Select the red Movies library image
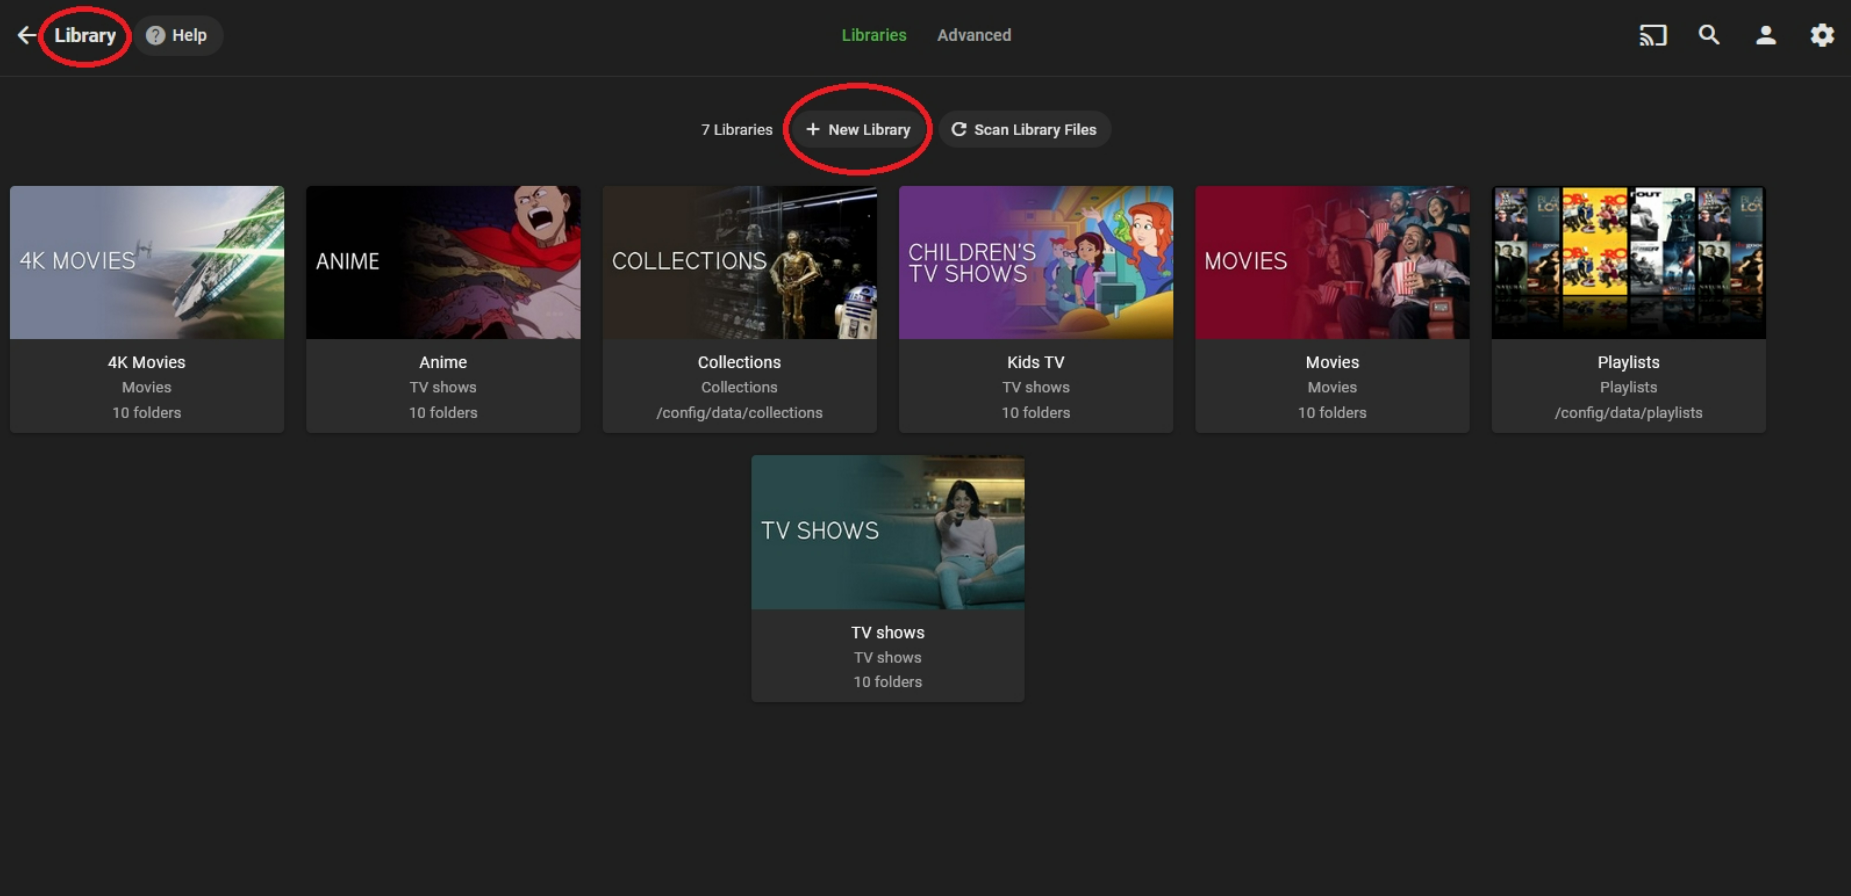The width and height of the screenshot is (1851, 896). pyautogui.click(x=1332, y=262)
